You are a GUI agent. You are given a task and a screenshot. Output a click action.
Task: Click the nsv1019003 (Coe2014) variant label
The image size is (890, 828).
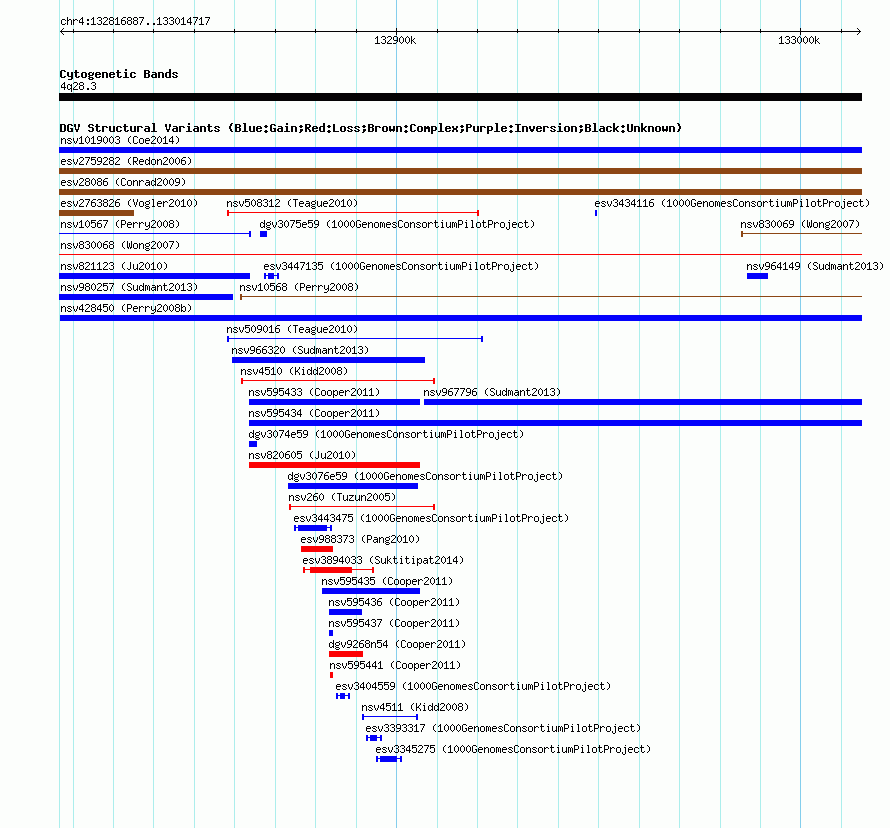tap(120, 140)
